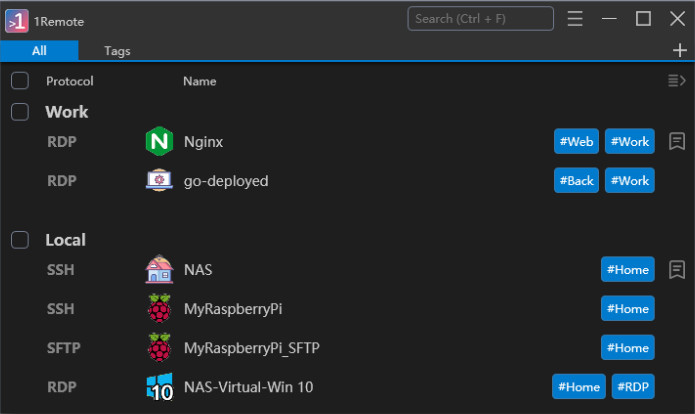695x414 pixels.
Task: Click the #Home tag on MyRaspberryPi
Action: [x=628, y=309]
